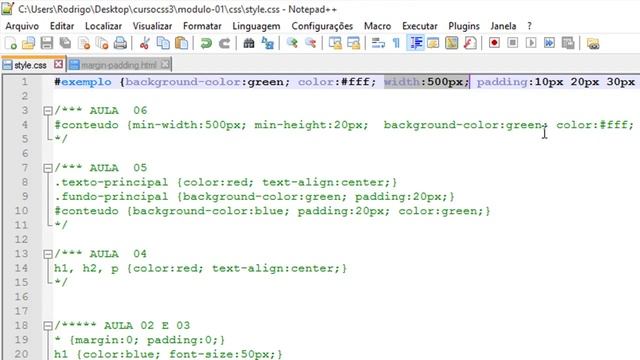This screenshot has width=640, height=360.
Task: Open the Visualizar menu
Action: (152, 26)
